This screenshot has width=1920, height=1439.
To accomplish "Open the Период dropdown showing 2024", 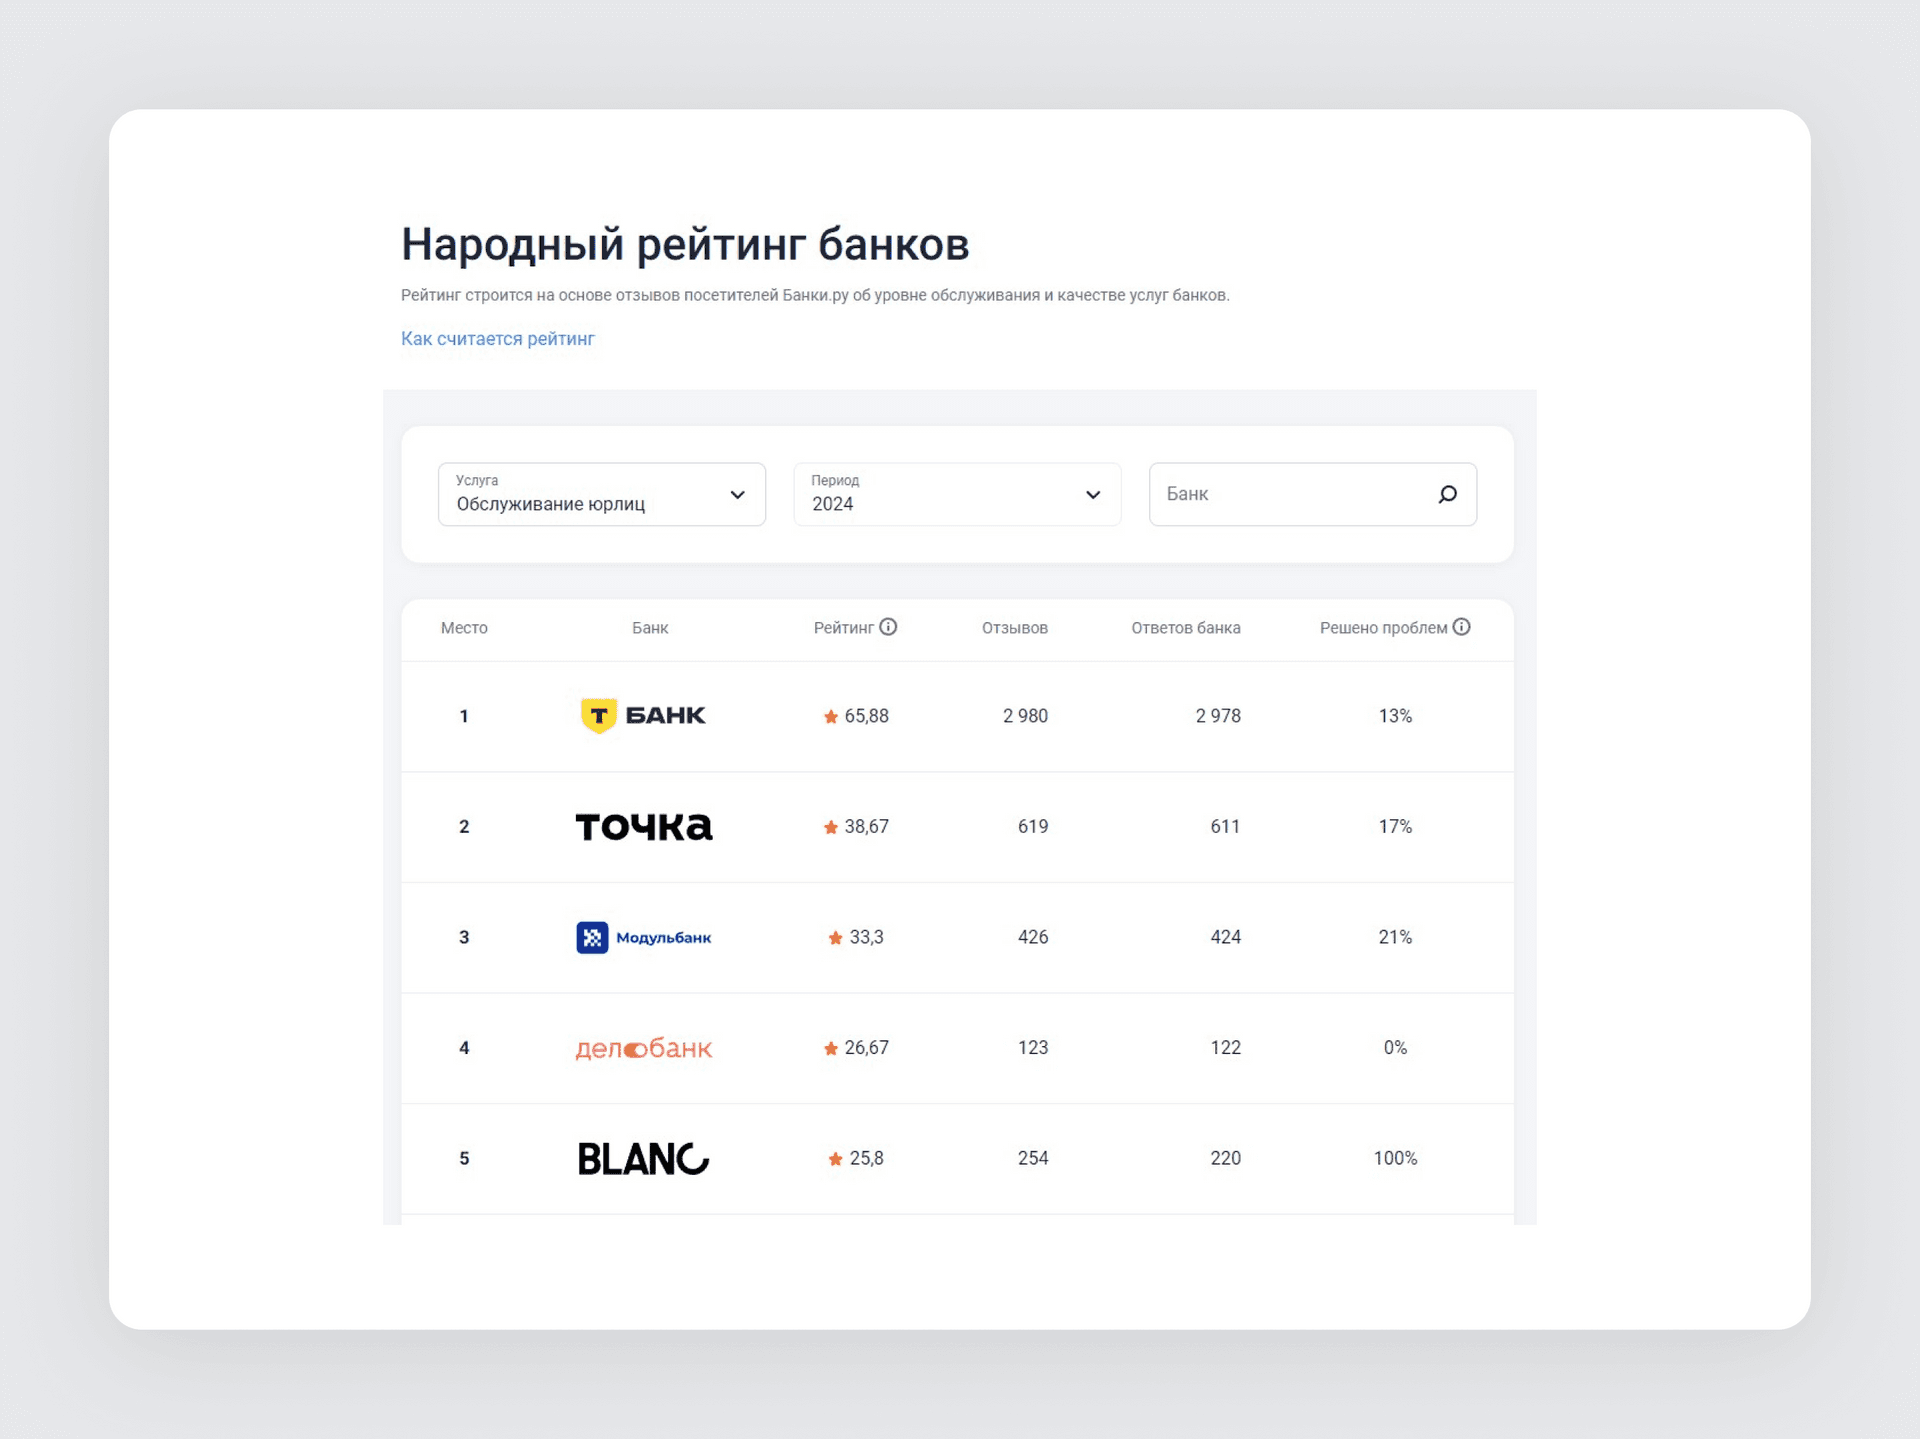I will click(x=957, y=494).
